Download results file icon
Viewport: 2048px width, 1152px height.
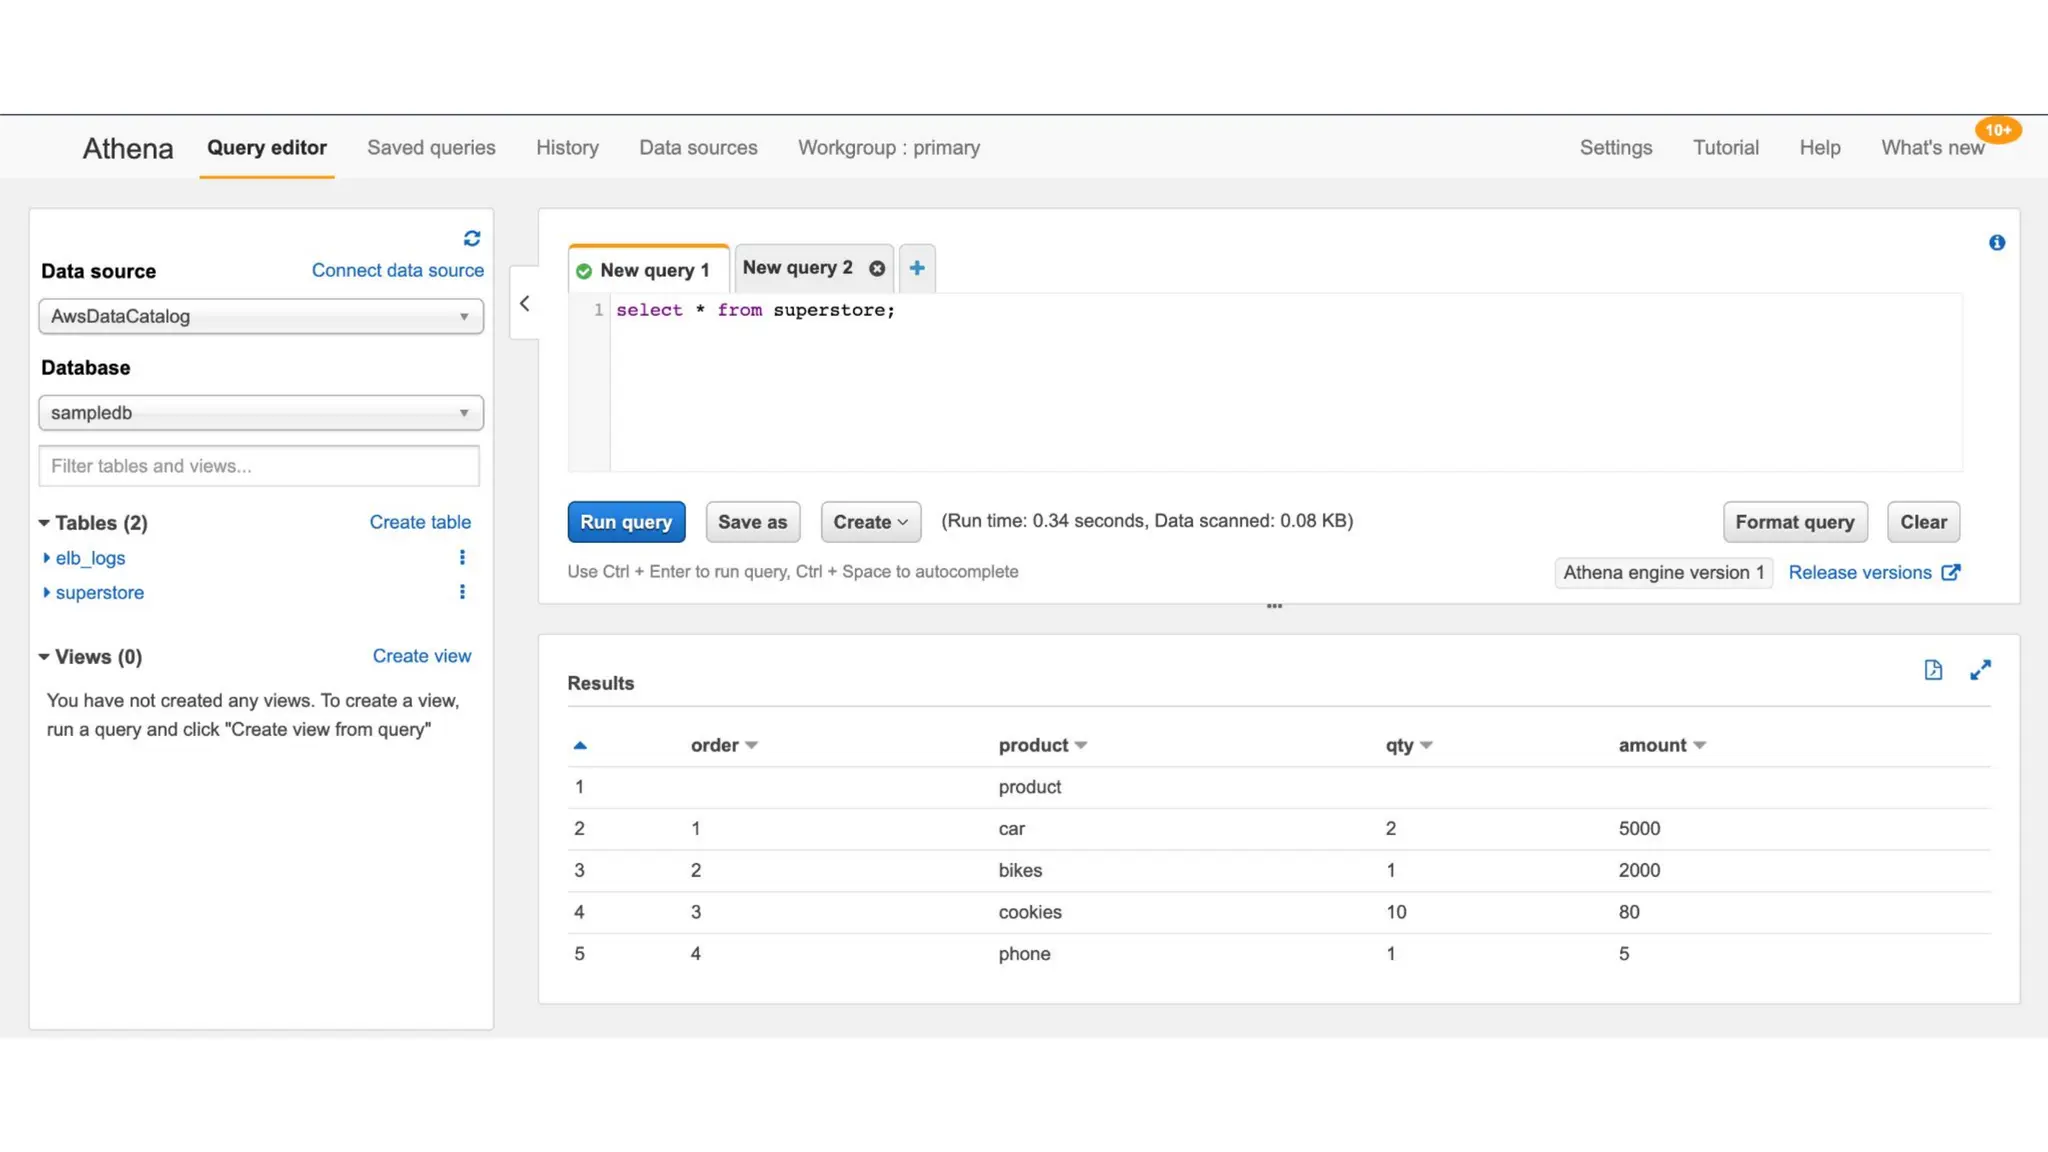[x=1933, y=670]
